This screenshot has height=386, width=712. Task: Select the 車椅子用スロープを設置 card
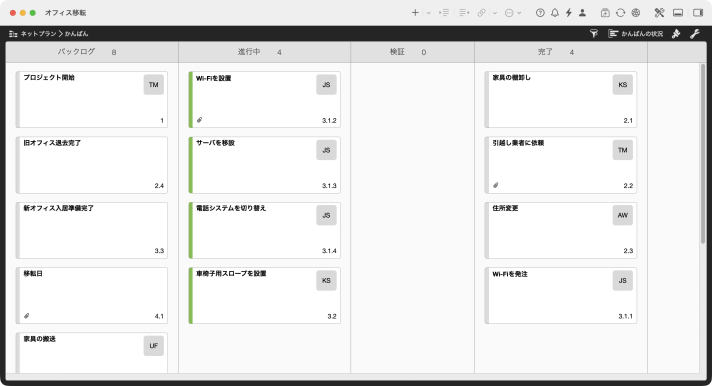click(x=264, y=295)
